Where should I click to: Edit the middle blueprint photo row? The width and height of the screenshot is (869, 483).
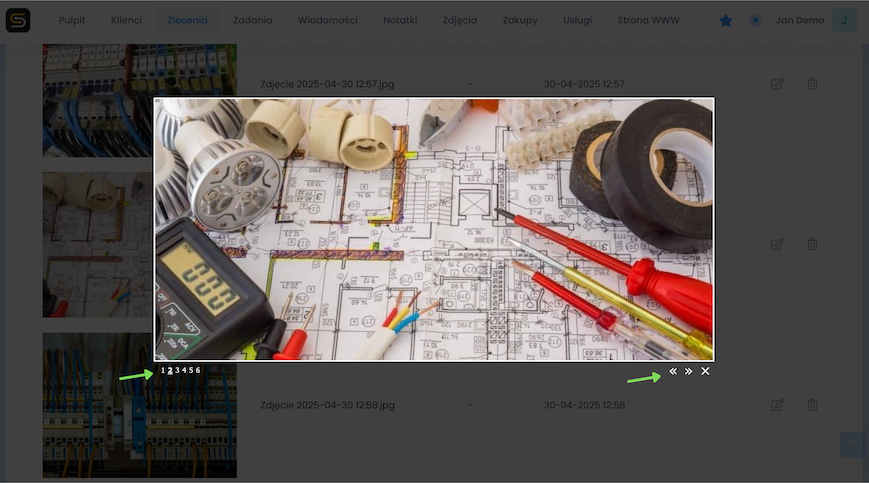click(778, 244)
